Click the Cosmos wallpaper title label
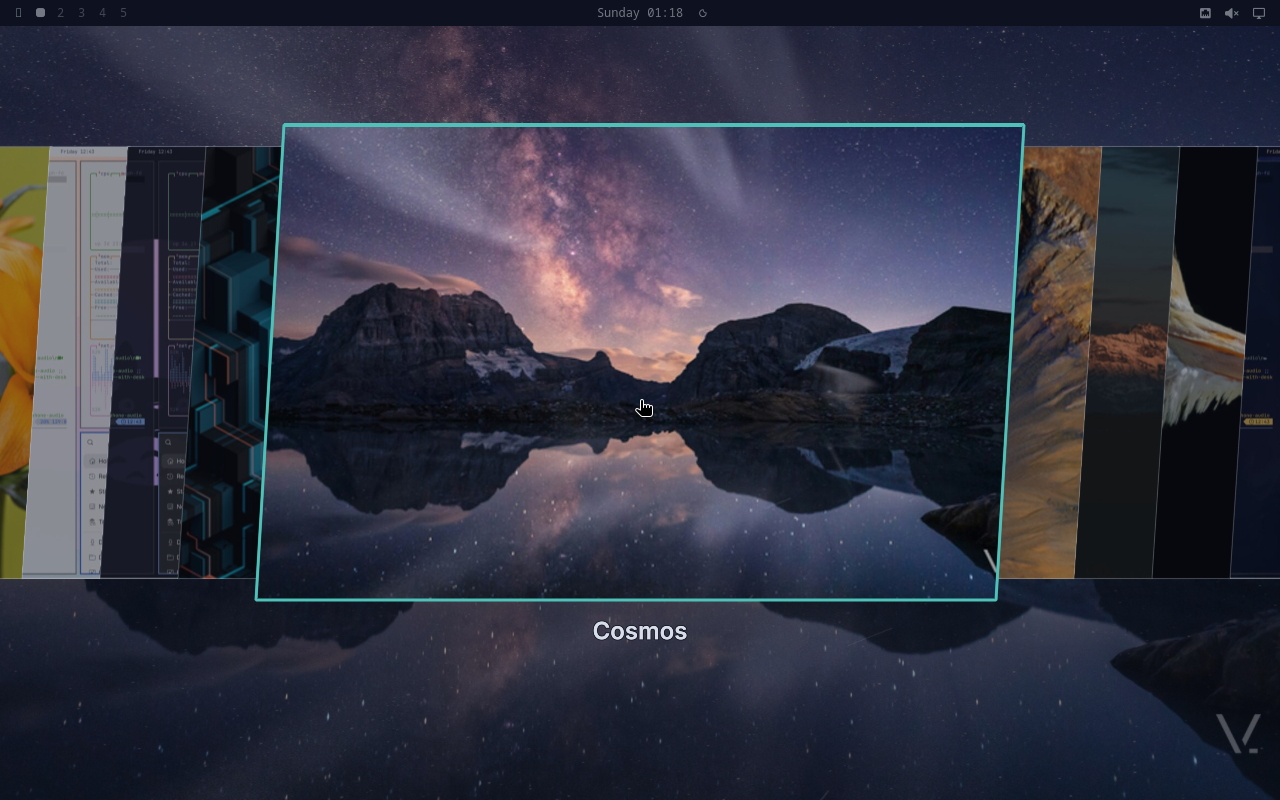1280x800 pixels. [640, 631]
